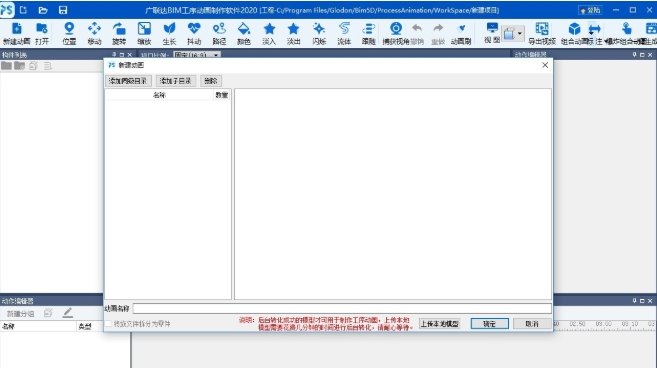This screenshot has height=368, width=657.
Task: Select the 旋转 rotate animation tool
Action: 119,34
